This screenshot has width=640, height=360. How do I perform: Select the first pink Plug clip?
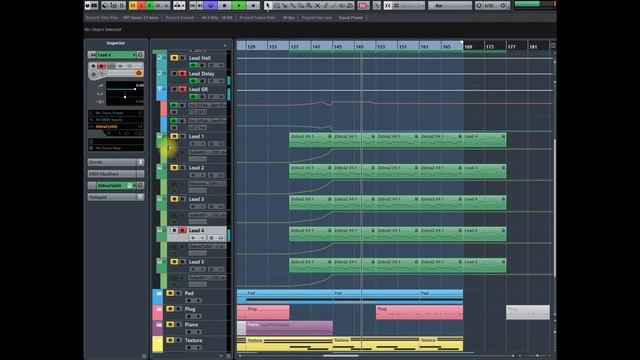(263, 312)
